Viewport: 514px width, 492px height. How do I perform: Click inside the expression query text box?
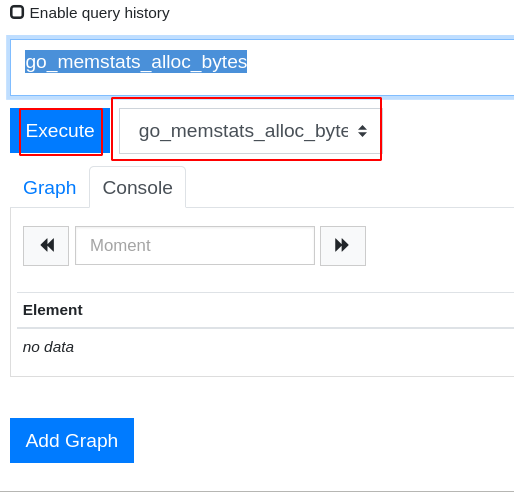[x=262, y=67]
